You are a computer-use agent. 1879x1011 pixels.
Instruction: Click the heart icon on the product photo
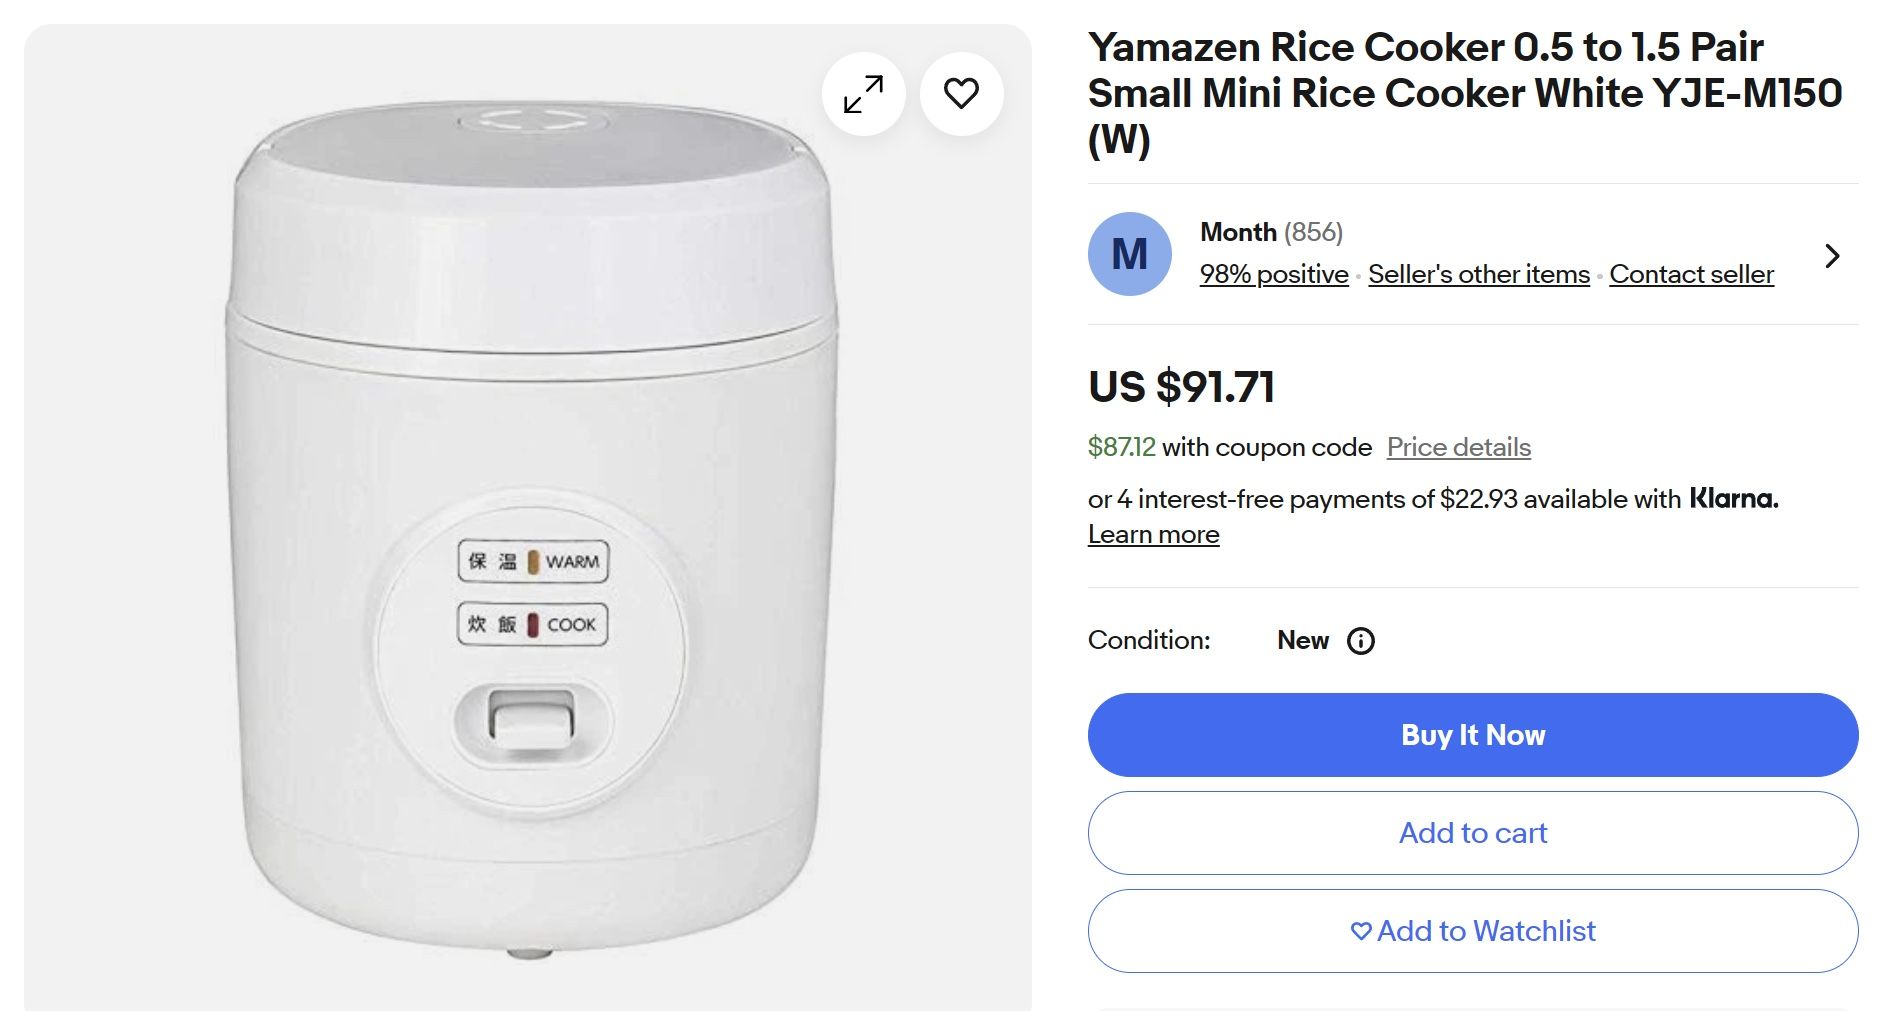(x=961, y=93)
